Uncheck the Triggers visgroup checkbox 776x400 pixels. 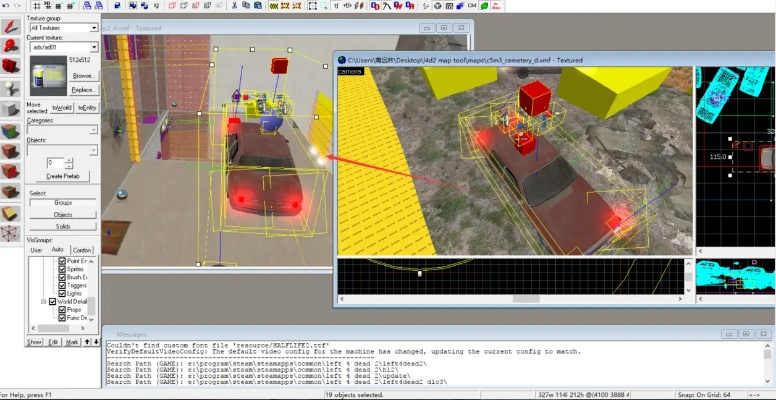62,284
